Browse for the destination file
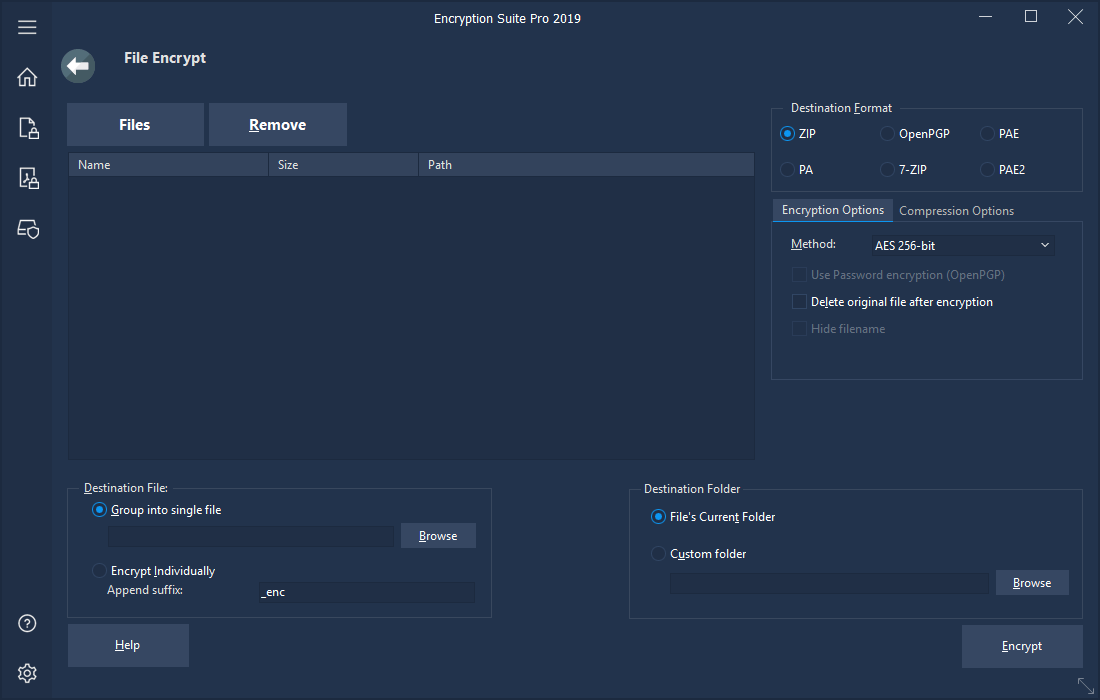1100x700 pixels. (438, 536)
